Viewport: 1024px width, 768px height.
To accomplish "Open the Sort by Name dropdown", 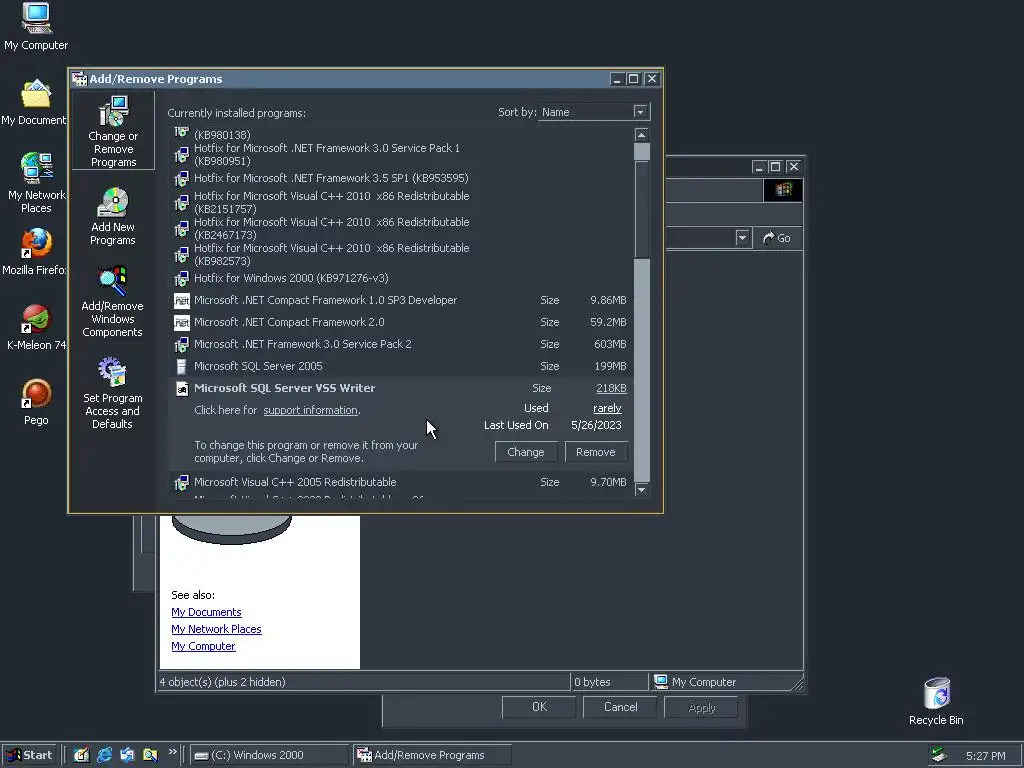I will pos(640,112).
